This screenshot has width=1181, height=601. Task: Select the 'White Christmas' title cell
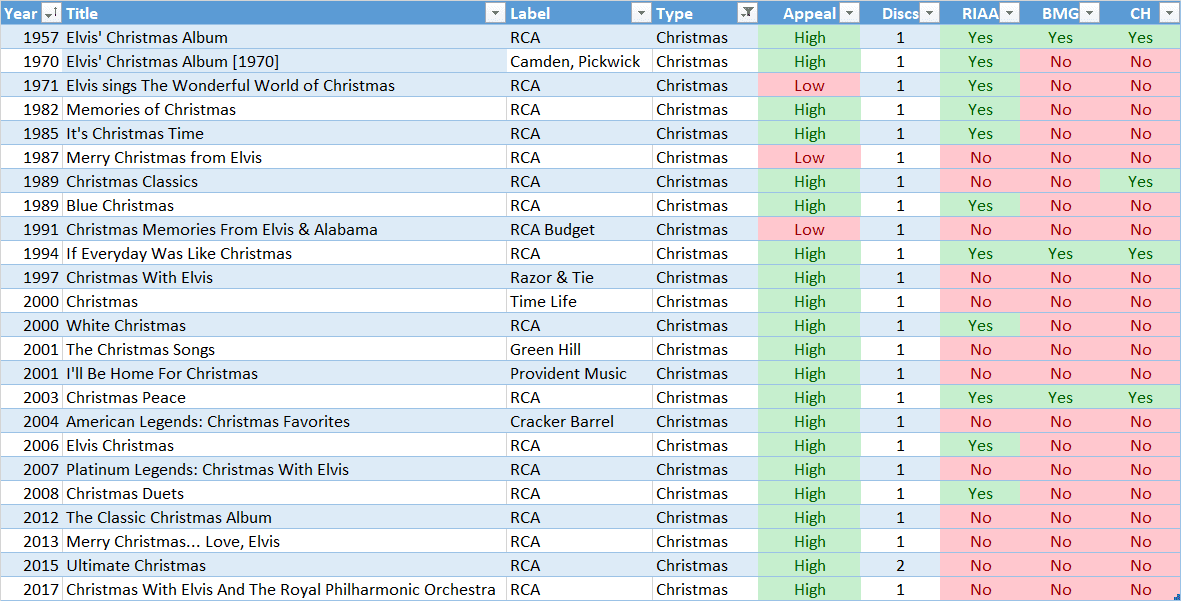[x=284, y=326]
